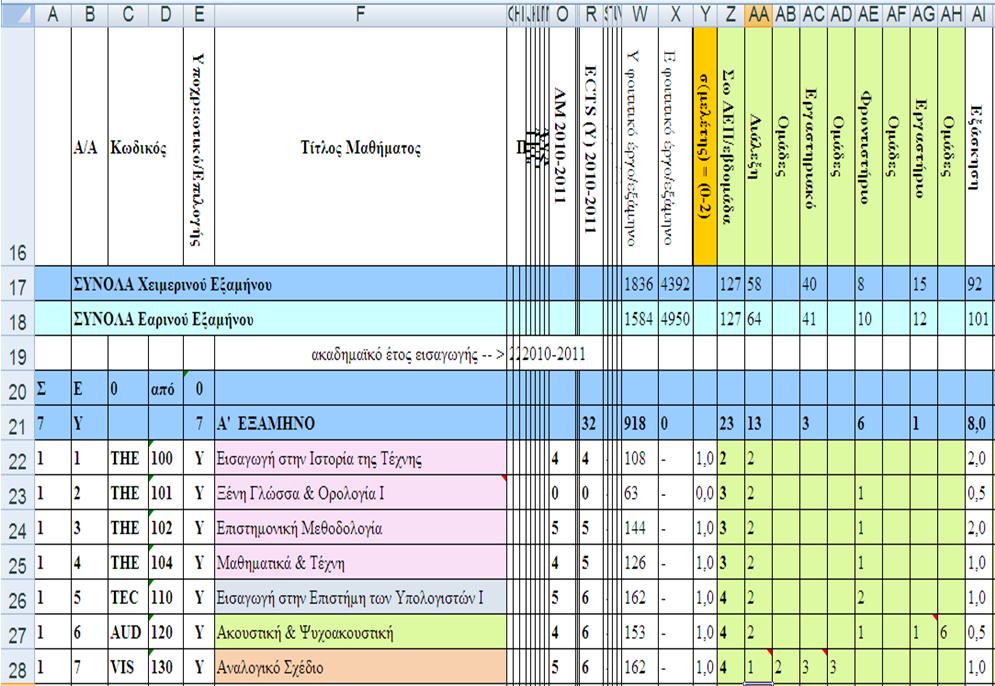Click 'Ακουστική & Ψυχοακουστική' cell
The width and height of the screenshot is (995, 686).
tap(360, 632)
